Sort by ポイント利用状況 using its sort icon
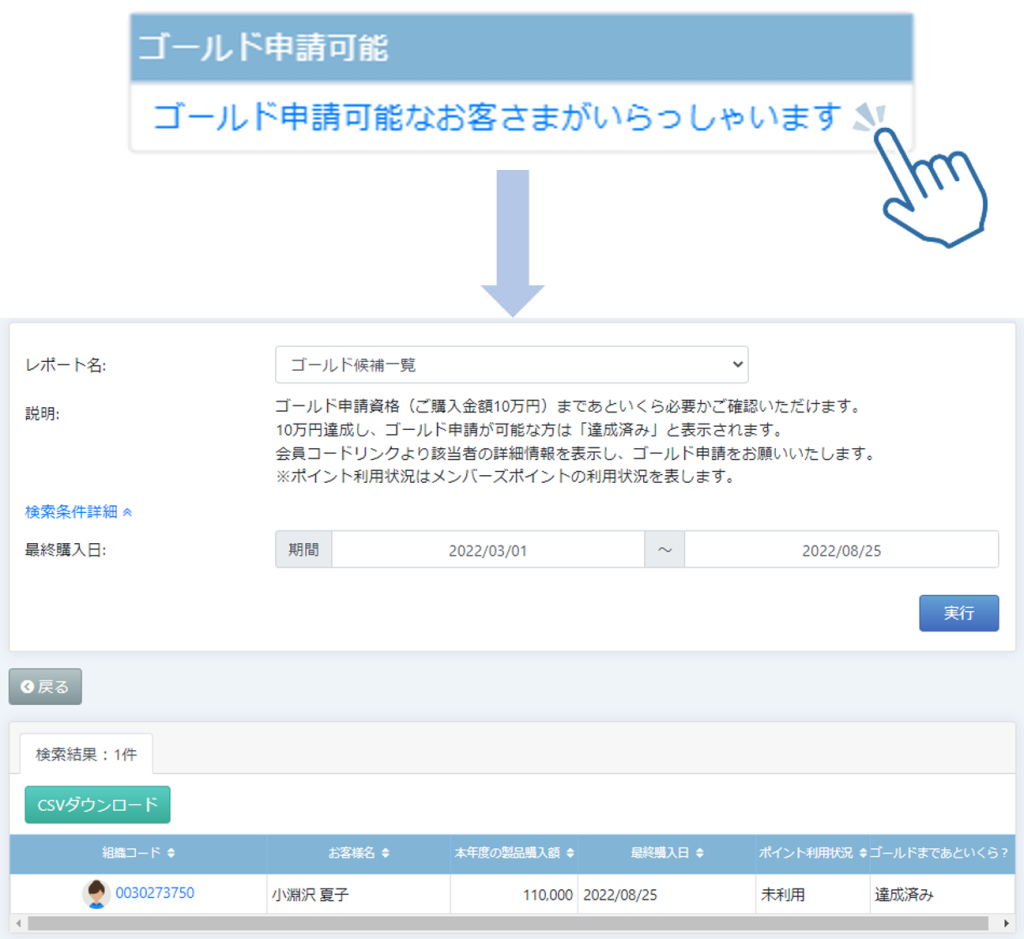The height and width of the screenshot is (939, 1024). point(862,853)
